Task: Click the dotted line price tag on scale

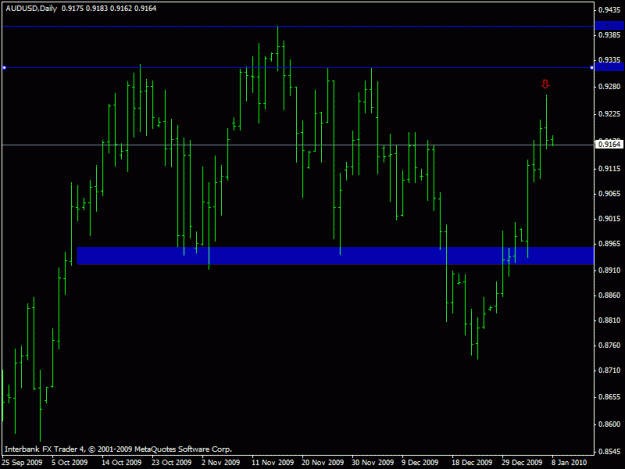Action: 609,26
